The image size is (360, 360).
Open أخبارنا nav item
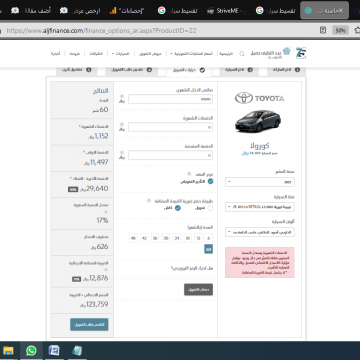click(55, 54)
